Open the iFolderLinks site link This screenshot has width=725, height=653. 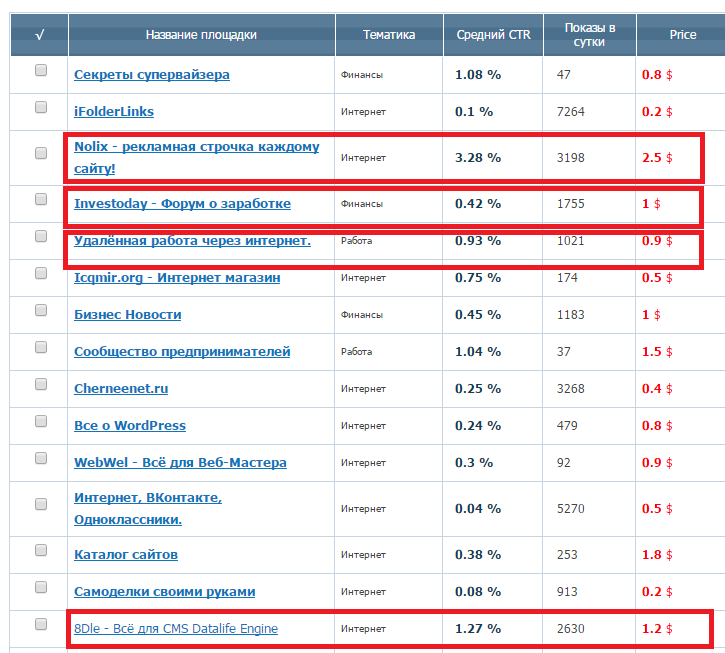114,111
